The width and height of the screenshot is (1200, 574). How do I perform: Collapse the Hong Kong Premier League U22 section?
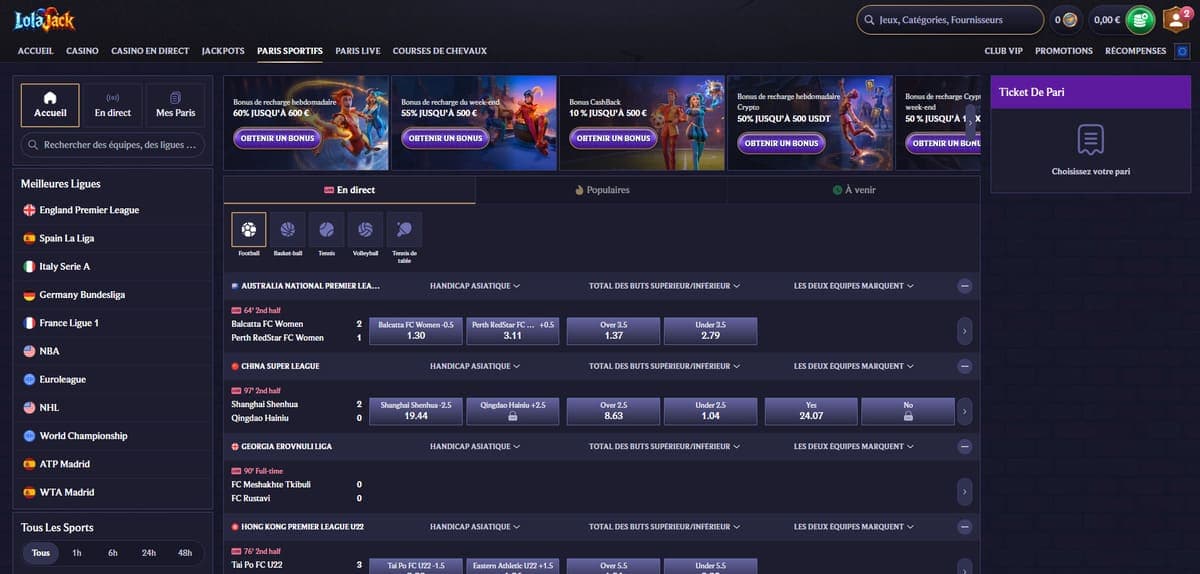coord(964,526)
